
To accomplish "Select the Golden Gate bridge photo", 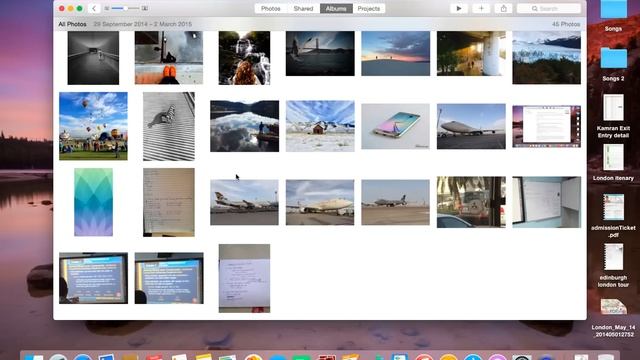I will click(x=320, y=53).
